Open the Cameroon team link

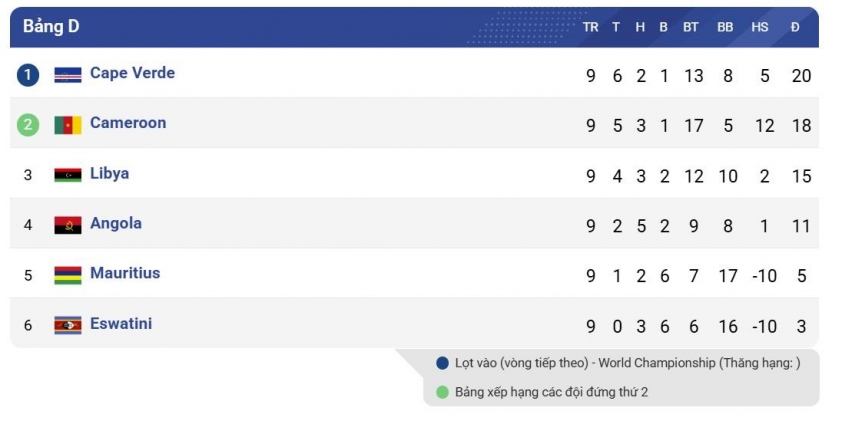pos(128,123)
